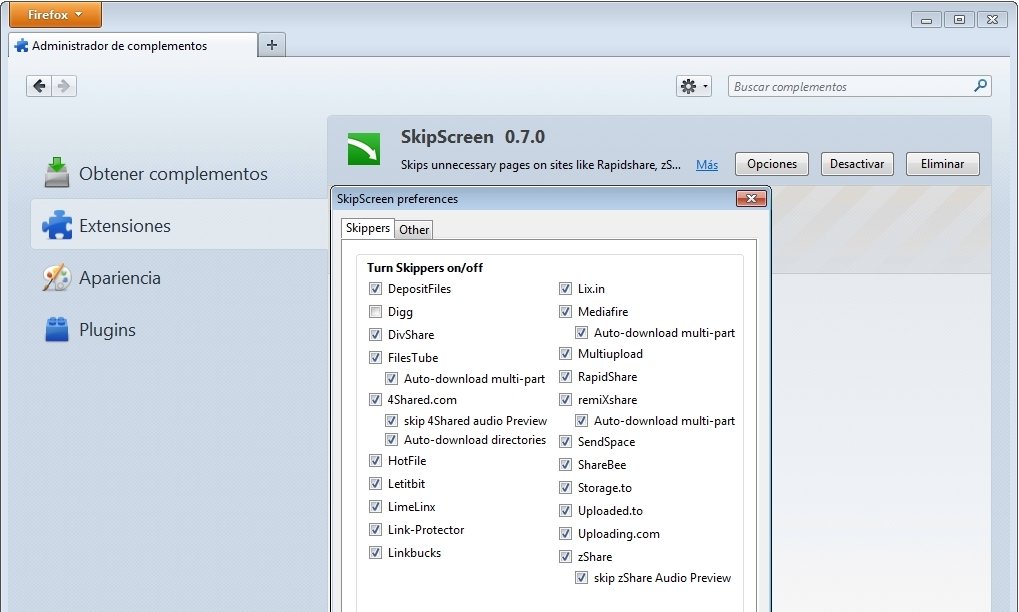This screenshot has width=1019, height=612.
Task: Open the Apariencia category
Action: pyautogui.click(x=179, y=277)
